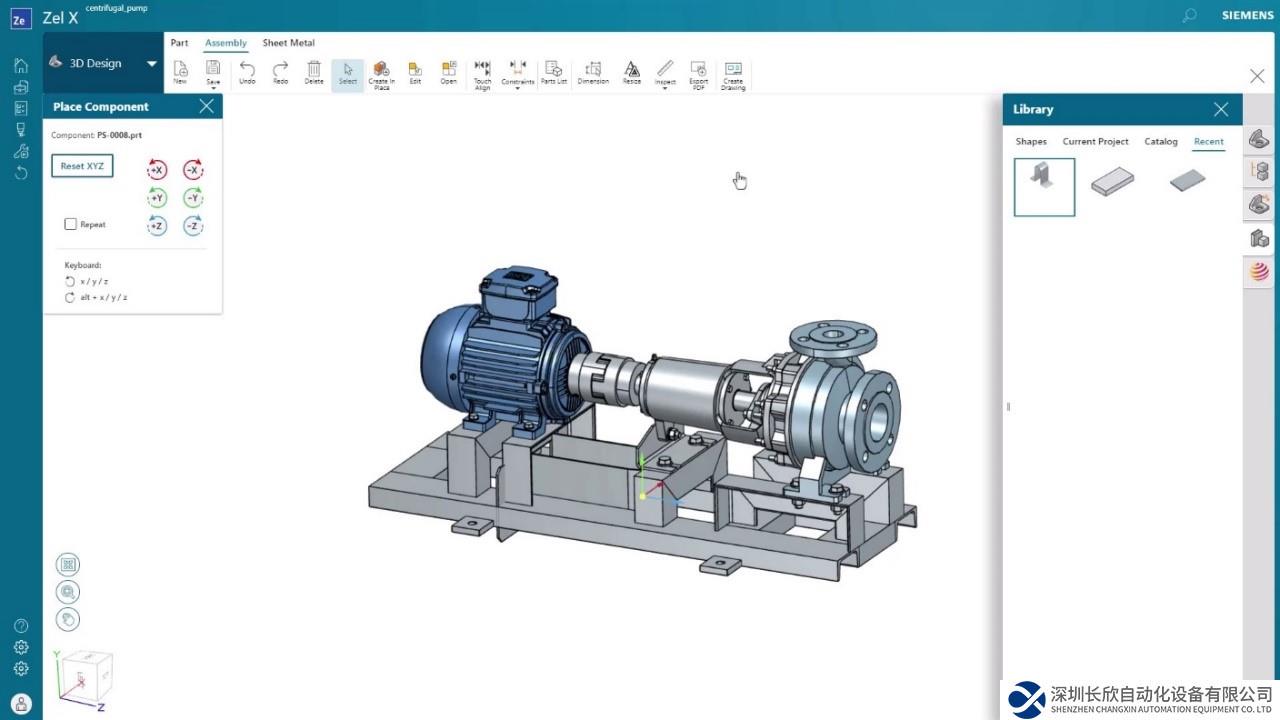
Task: Open the Parts List tool
Action: (x=553, y=73)
